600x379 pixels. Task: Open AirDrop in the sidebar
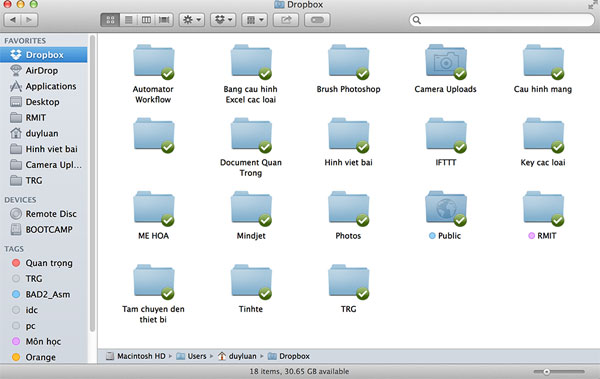tap(44, 70)
